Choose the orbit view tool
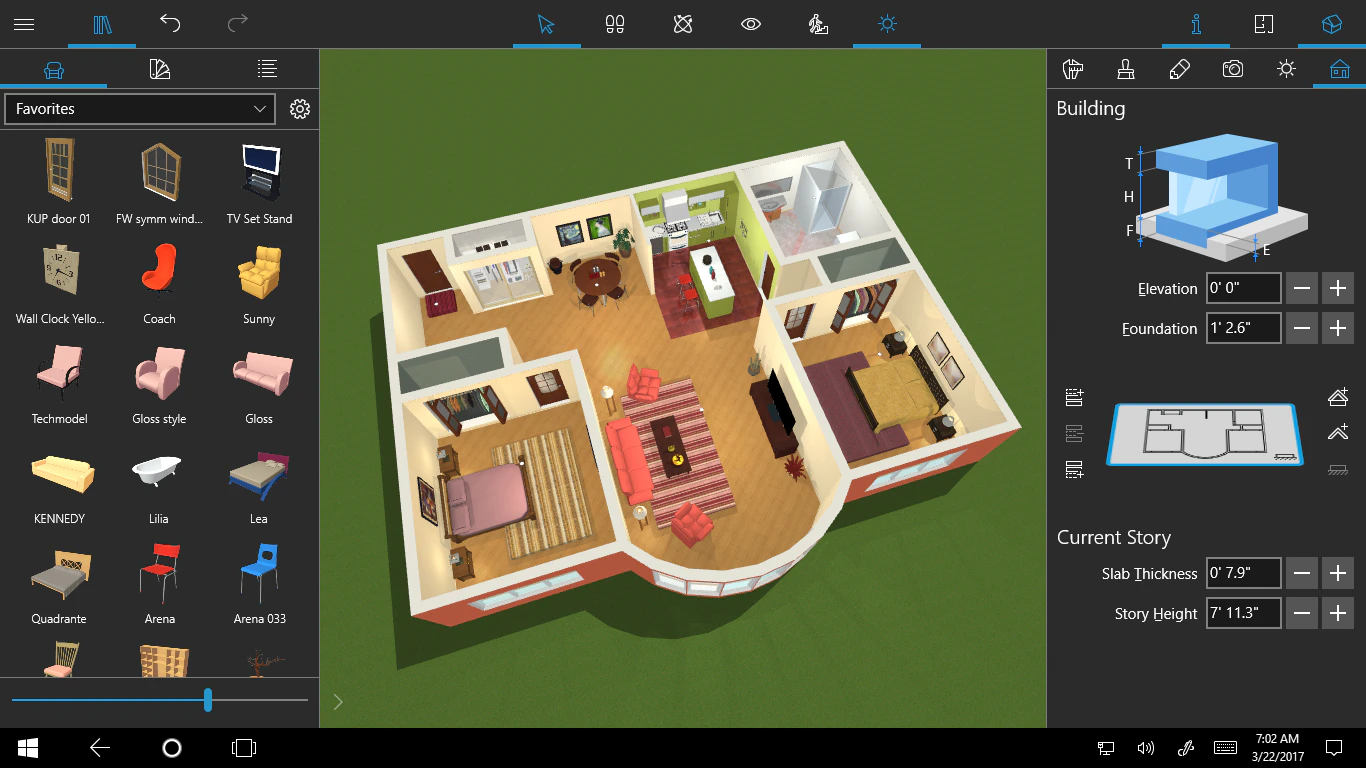Viewport: 1366px width, 768px height. point(683,24)
